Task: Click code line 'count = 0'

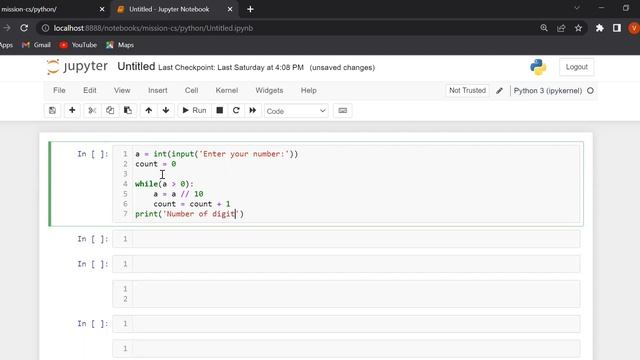Action: pyautogui.click(x=156, y=164)
